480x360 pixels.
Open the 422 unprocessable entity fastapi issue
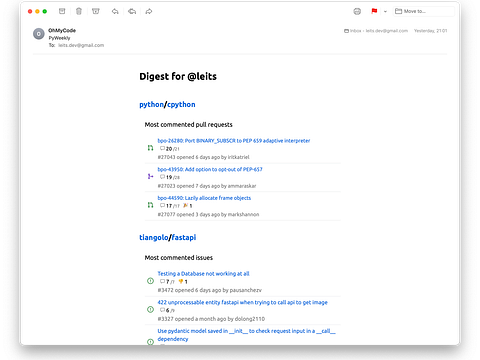[x=243, y=302]
